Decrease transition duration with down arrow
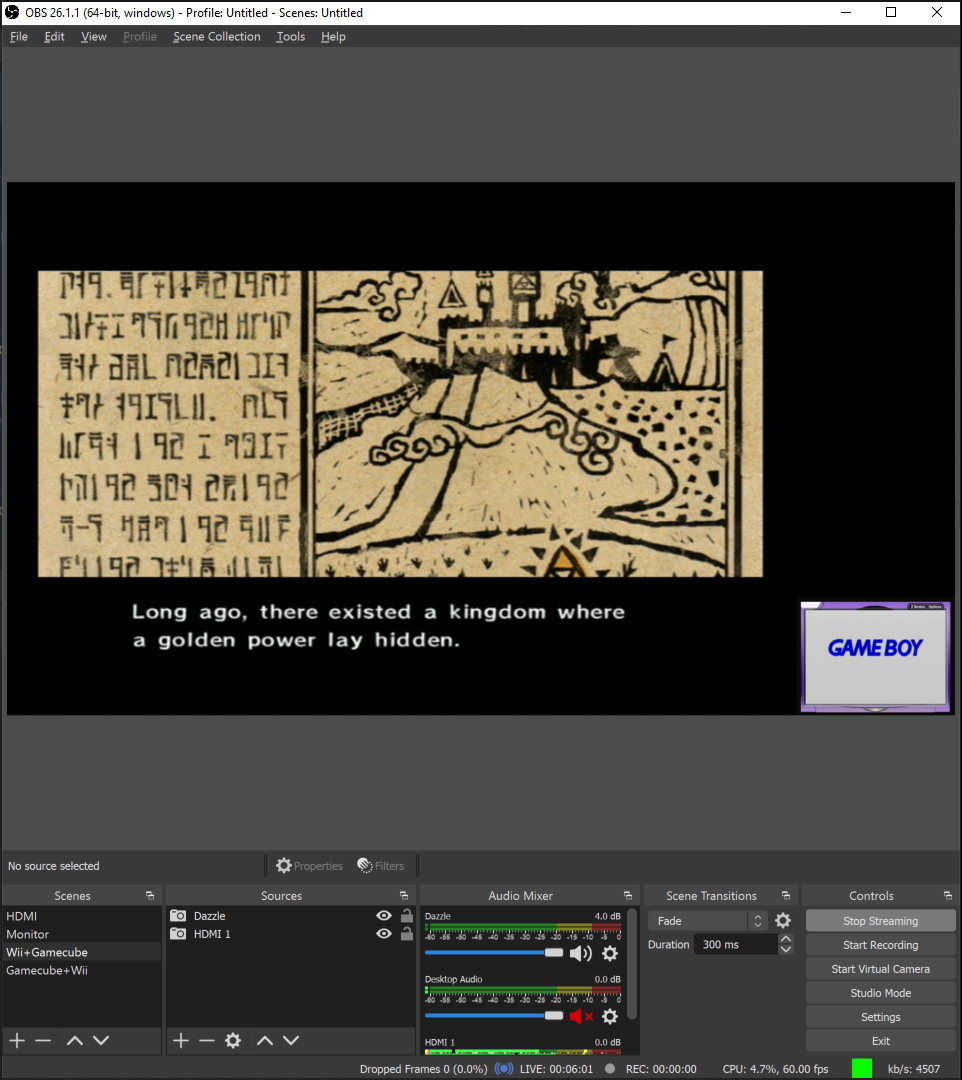 pos(786,950)
